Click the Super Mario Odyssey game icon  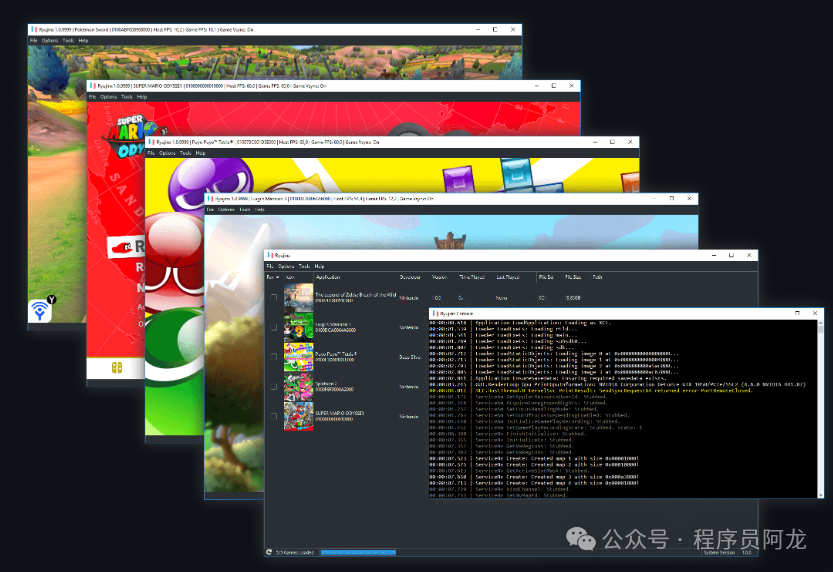tap(298, 415)
